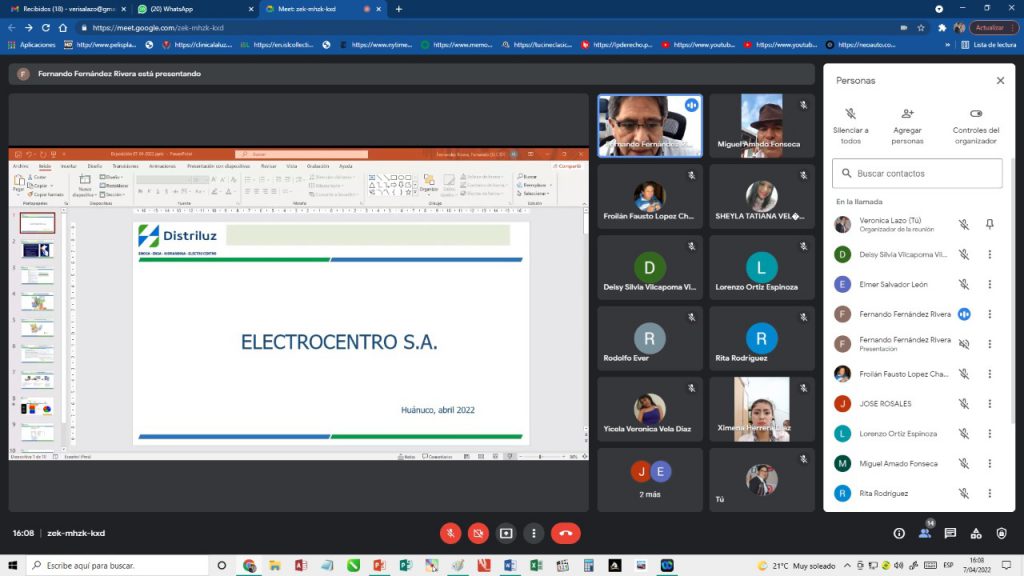Open more options for Deisy Silvia Vilcapoma
The width and height of the screenshot is (1024, 576).
tap(989, 255)
